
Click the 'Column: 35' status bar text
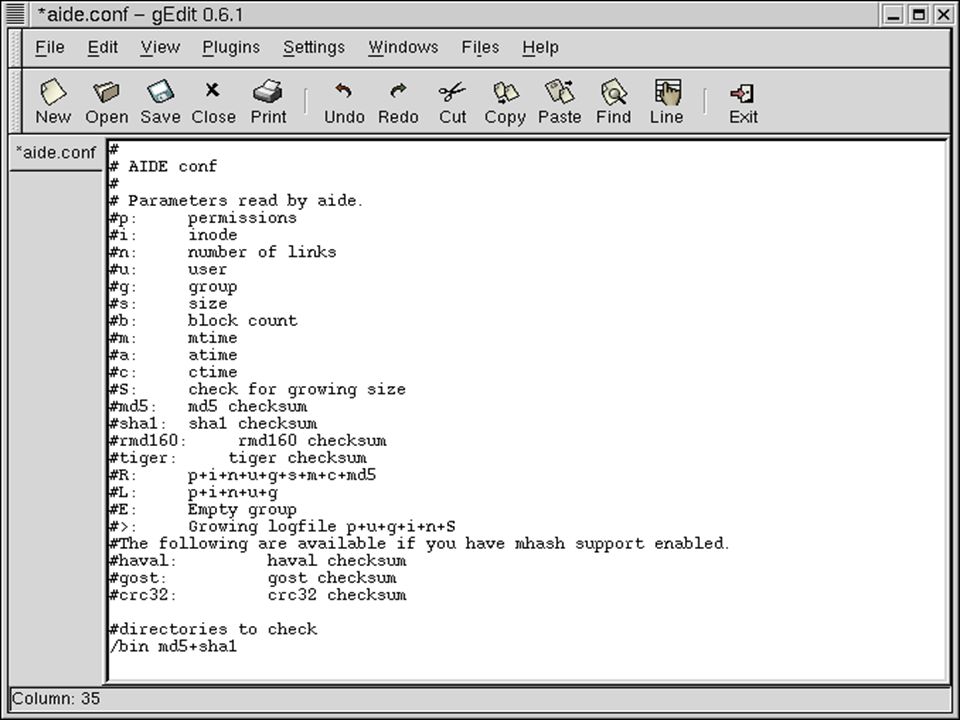point(56,699)
